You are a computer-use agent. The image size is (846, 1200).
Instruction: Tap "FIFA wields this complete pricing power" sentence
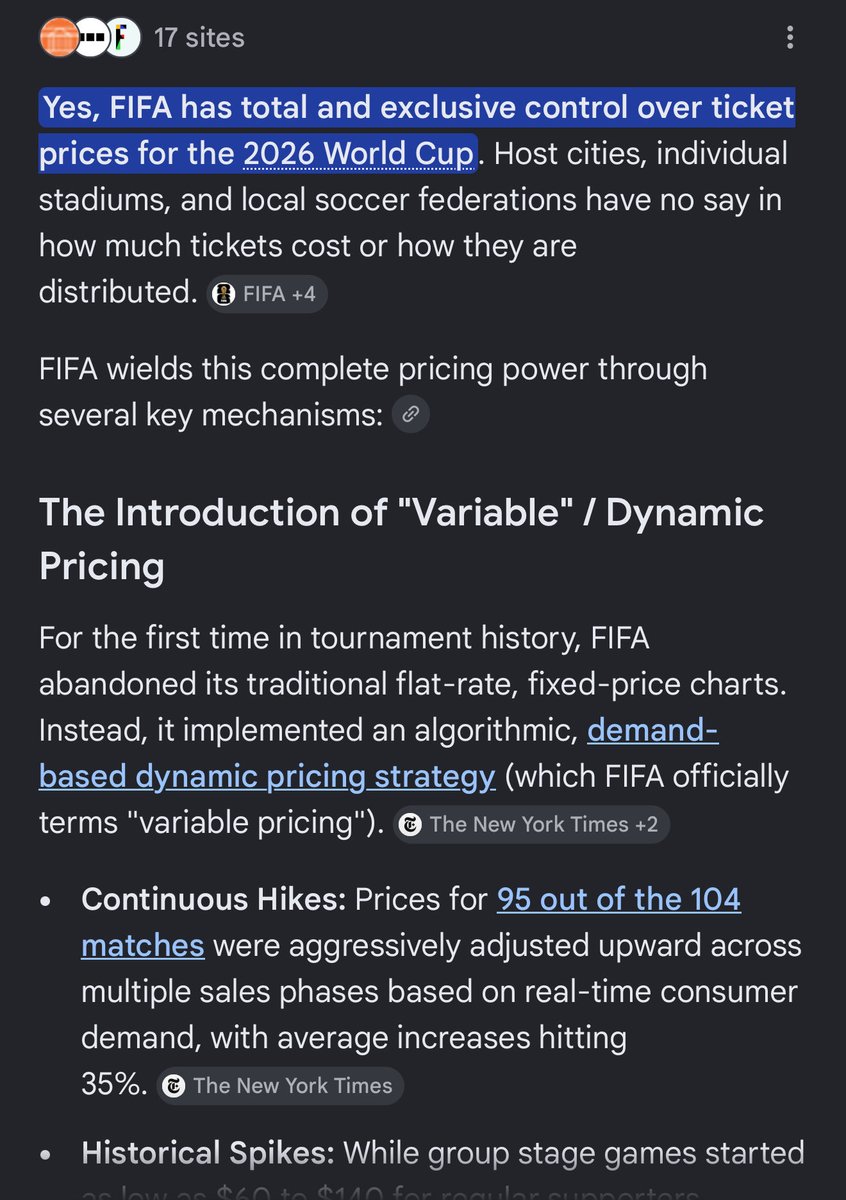click(373, 391)
